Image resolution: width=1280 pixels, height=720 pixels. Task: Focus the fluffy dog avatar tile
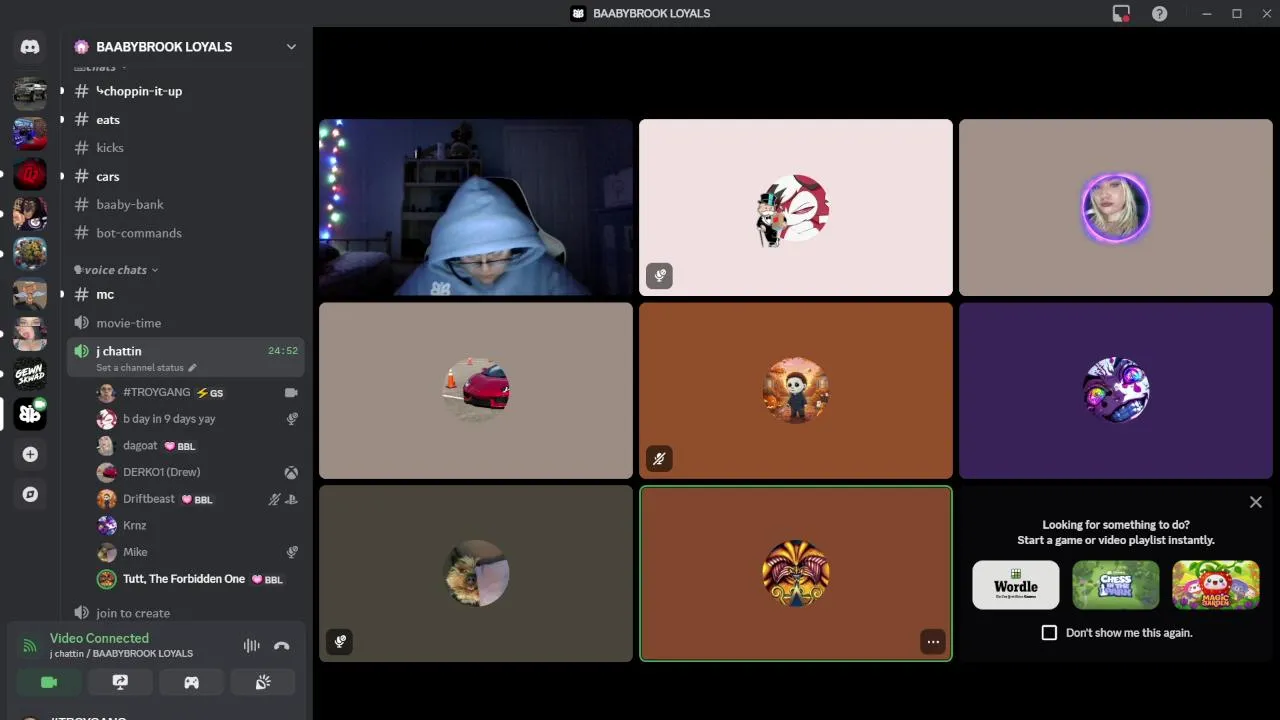476,574
